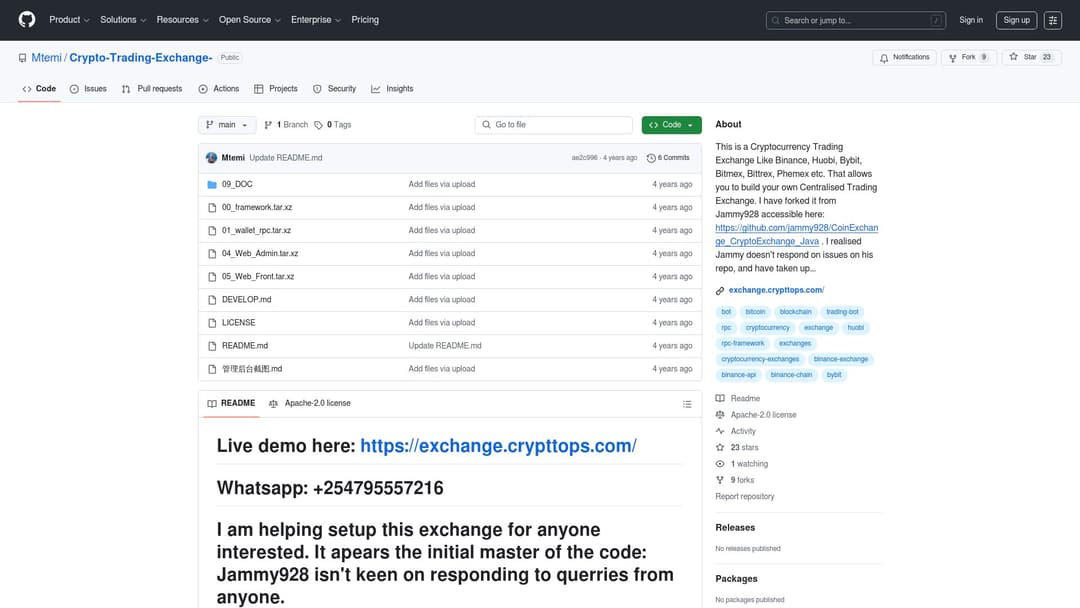This screenshot has height=608, width=1080.
Task: Click the bitcoin topic tag
Action: (x=755, y=312)
